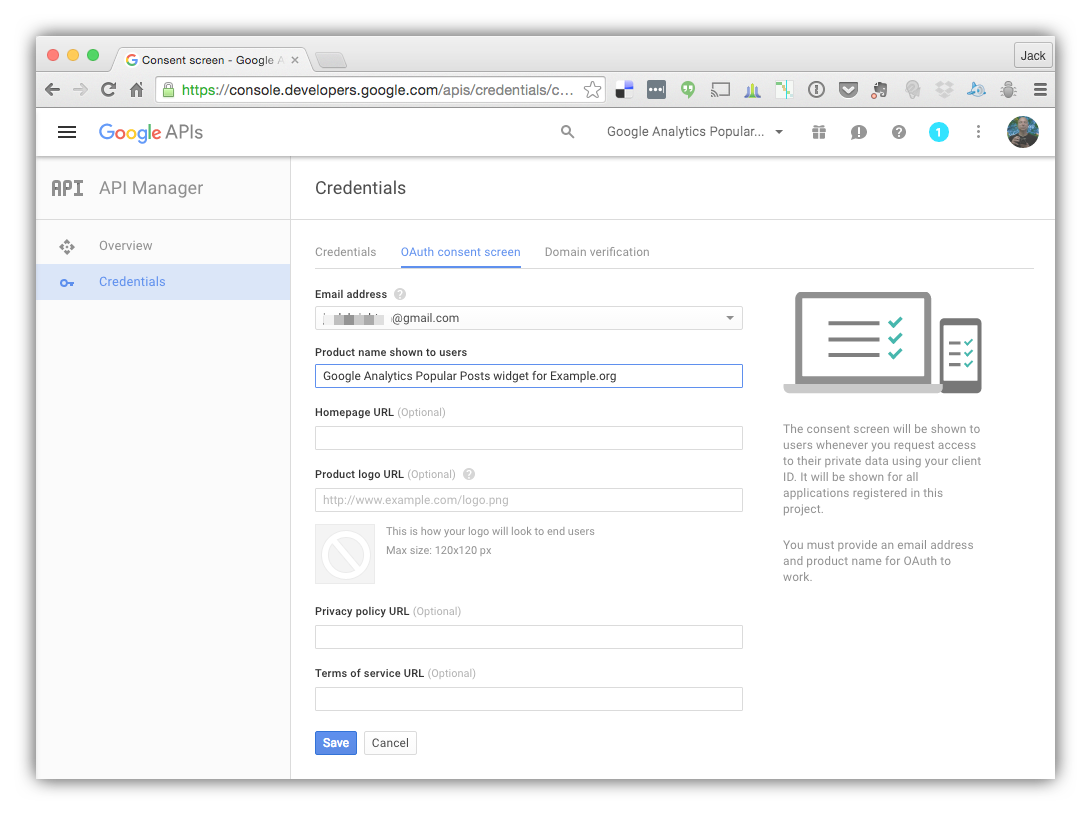Open the Dropbox extension icon
The image size is (1091, 815).
coord(944,90)
